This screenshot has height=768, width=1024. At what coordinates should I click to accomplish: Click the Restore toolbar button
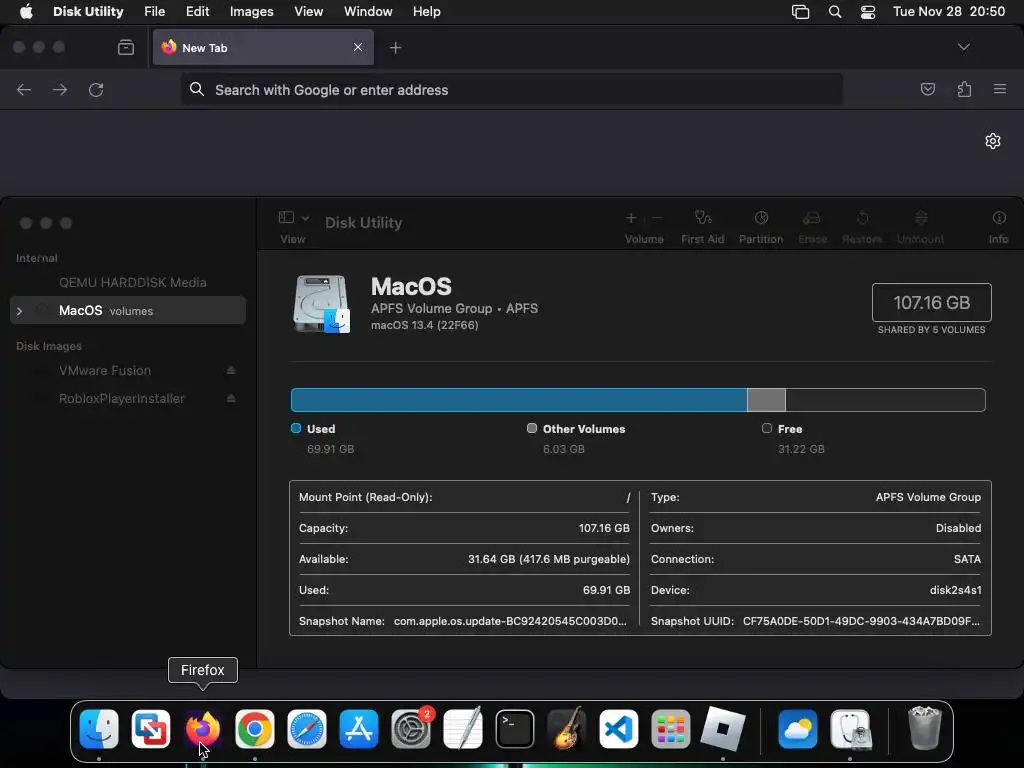click(x=862, y=227)
